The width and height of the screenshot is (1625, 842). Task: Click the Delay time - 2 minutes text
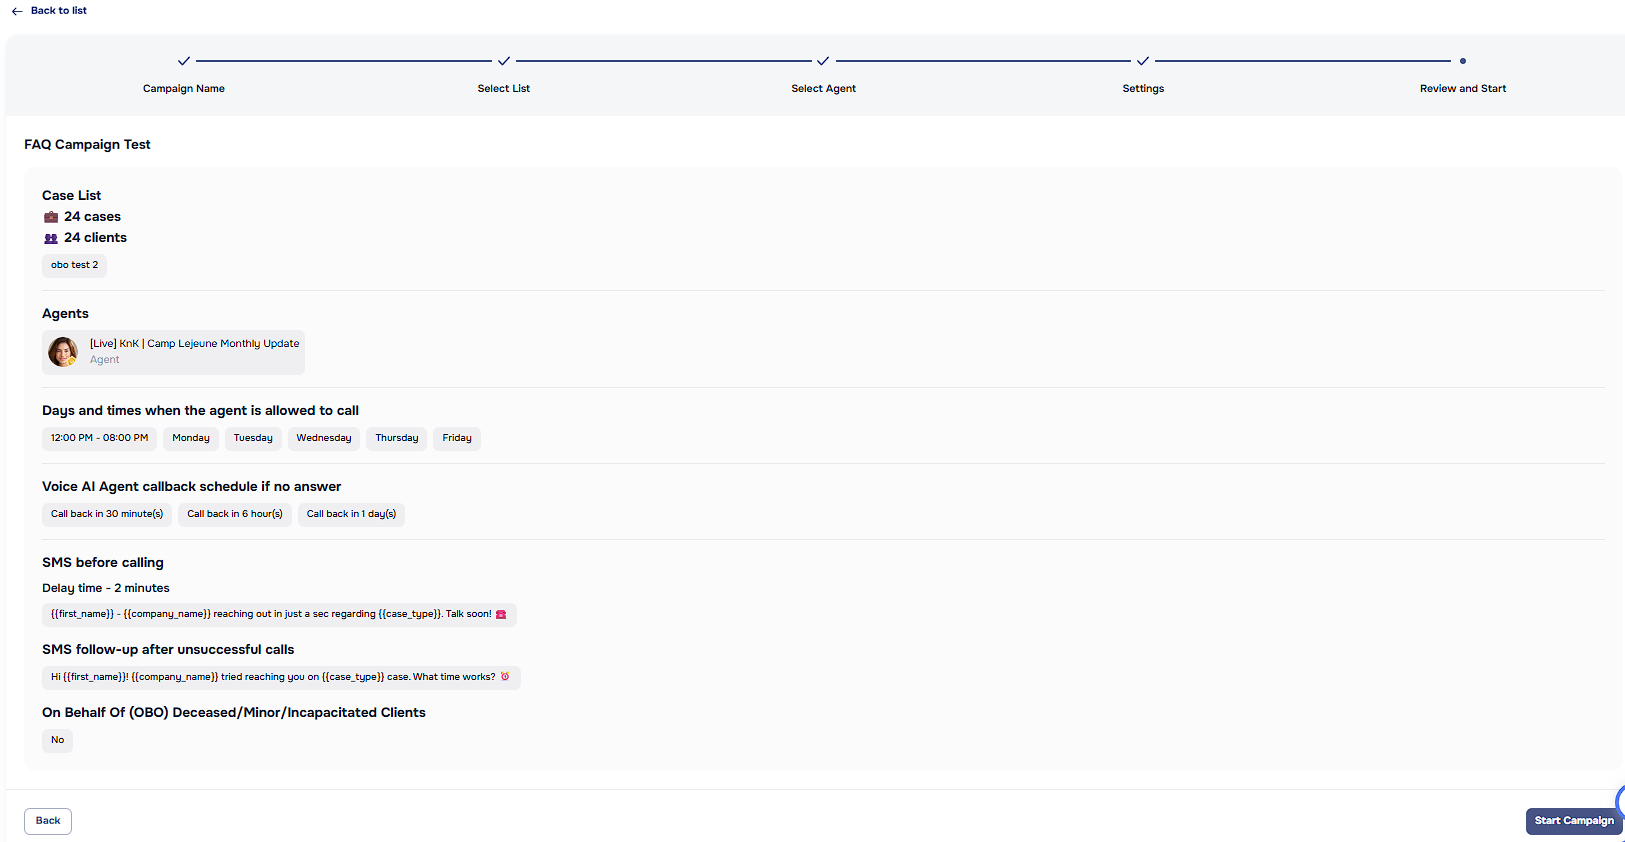coord(106,588)
